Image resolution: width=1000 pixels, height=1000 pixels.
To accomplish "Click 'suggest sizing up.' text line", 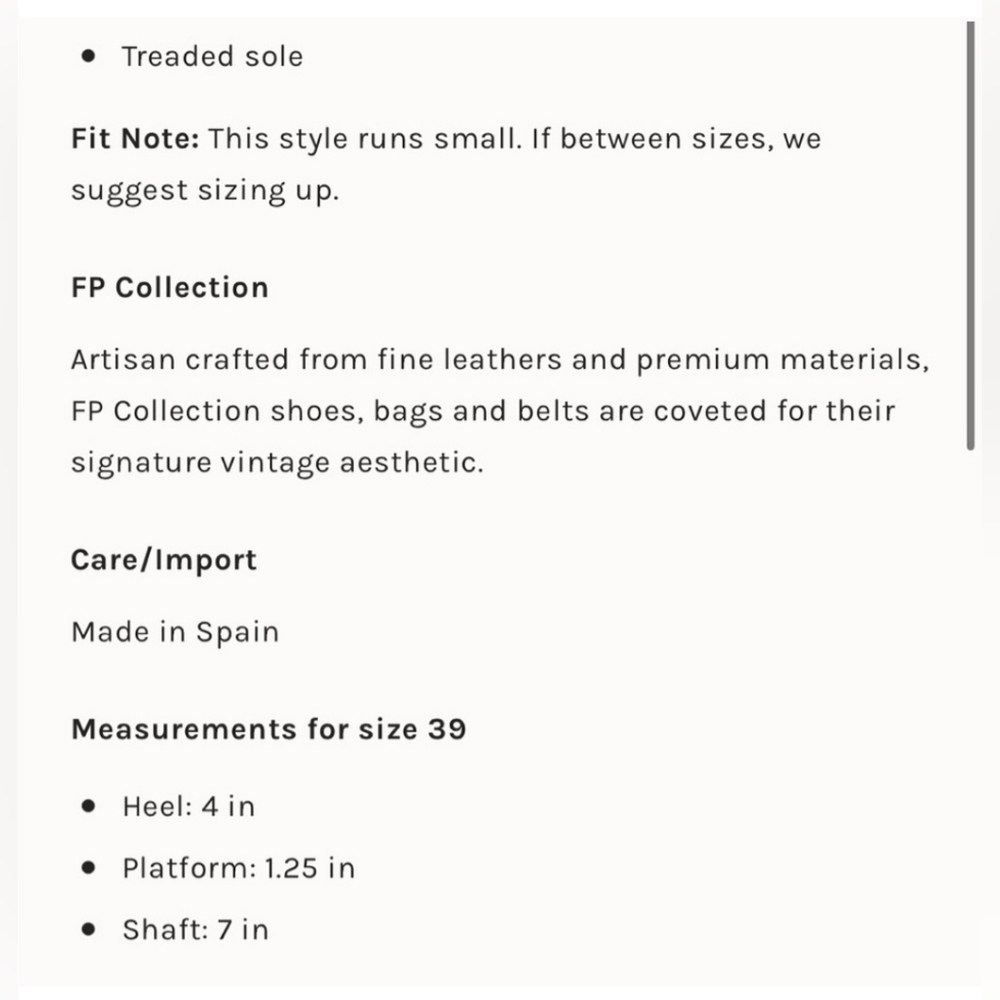I will pyautogui.click(x=205, y=191).
